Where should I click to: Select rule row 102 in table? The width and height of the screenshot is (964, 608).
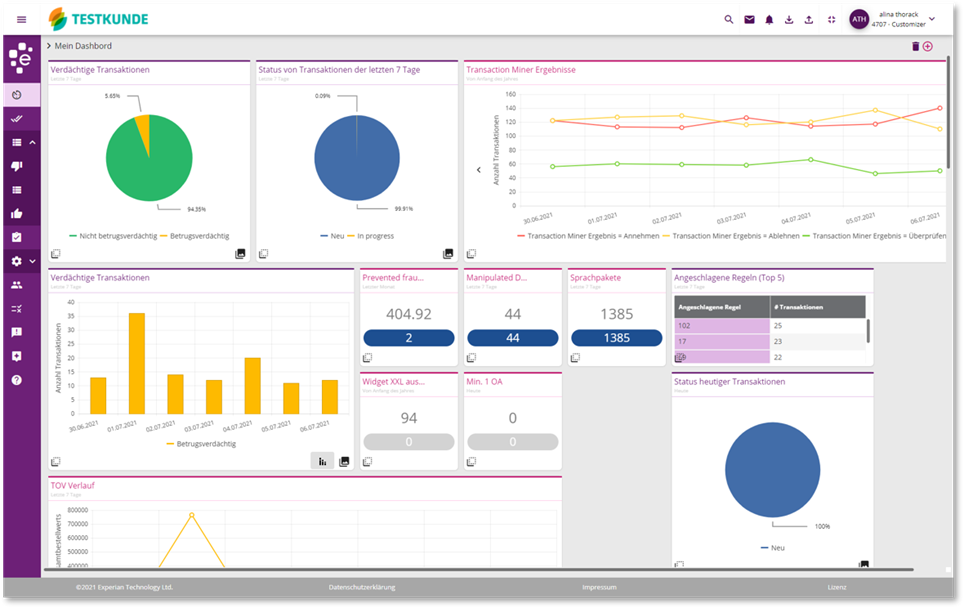tap(770, 326)
